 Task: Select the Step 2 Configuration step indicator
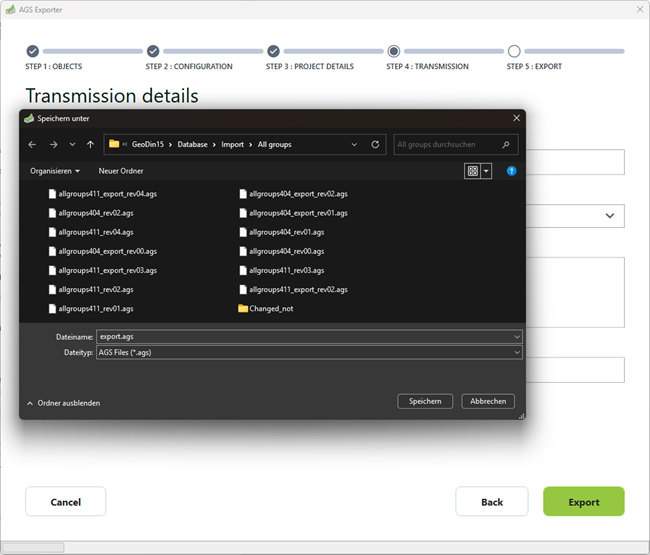click(153, 51)
